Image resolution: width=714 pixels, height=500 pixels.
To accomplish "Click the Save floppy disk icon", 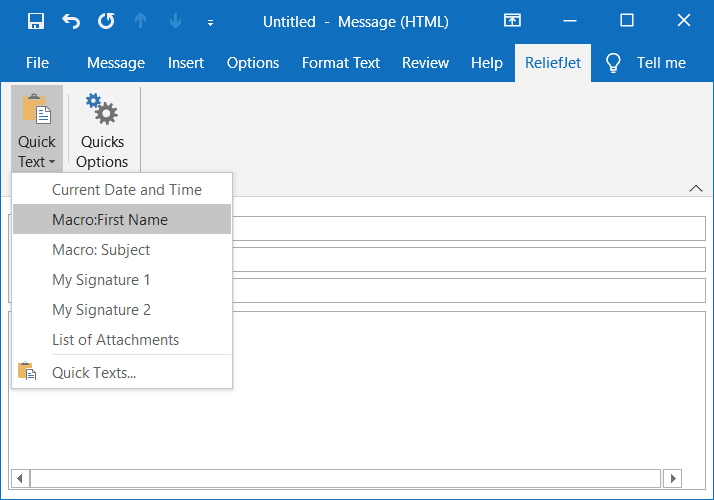I will (36, 21).
